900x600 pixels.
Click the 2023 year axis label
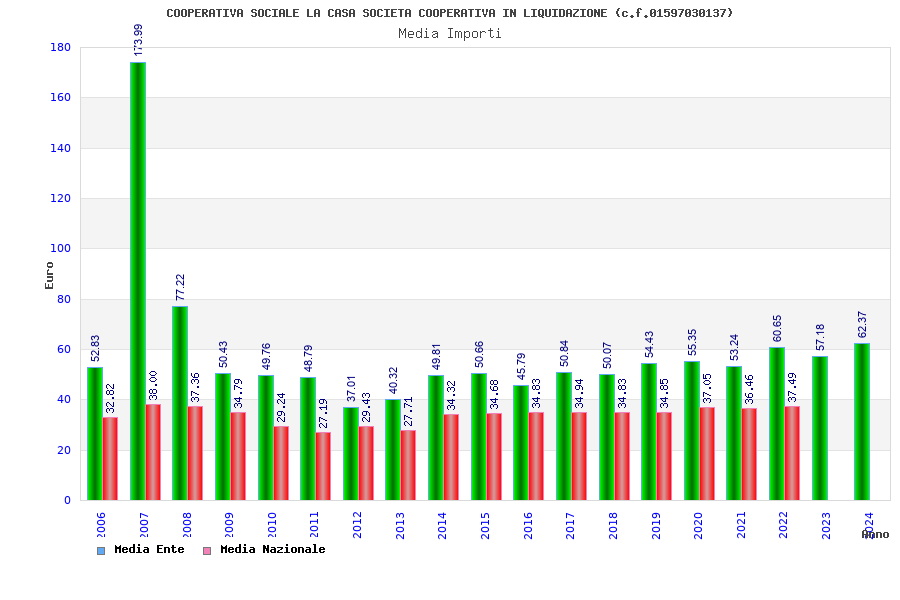click(x=826, y=525)
